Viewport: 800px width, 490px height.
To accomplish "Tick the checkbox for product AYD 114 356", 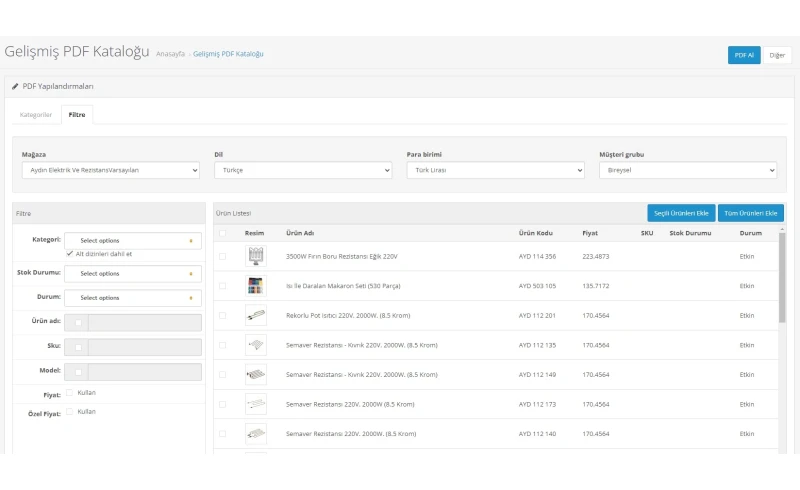I will coord(222,256).
